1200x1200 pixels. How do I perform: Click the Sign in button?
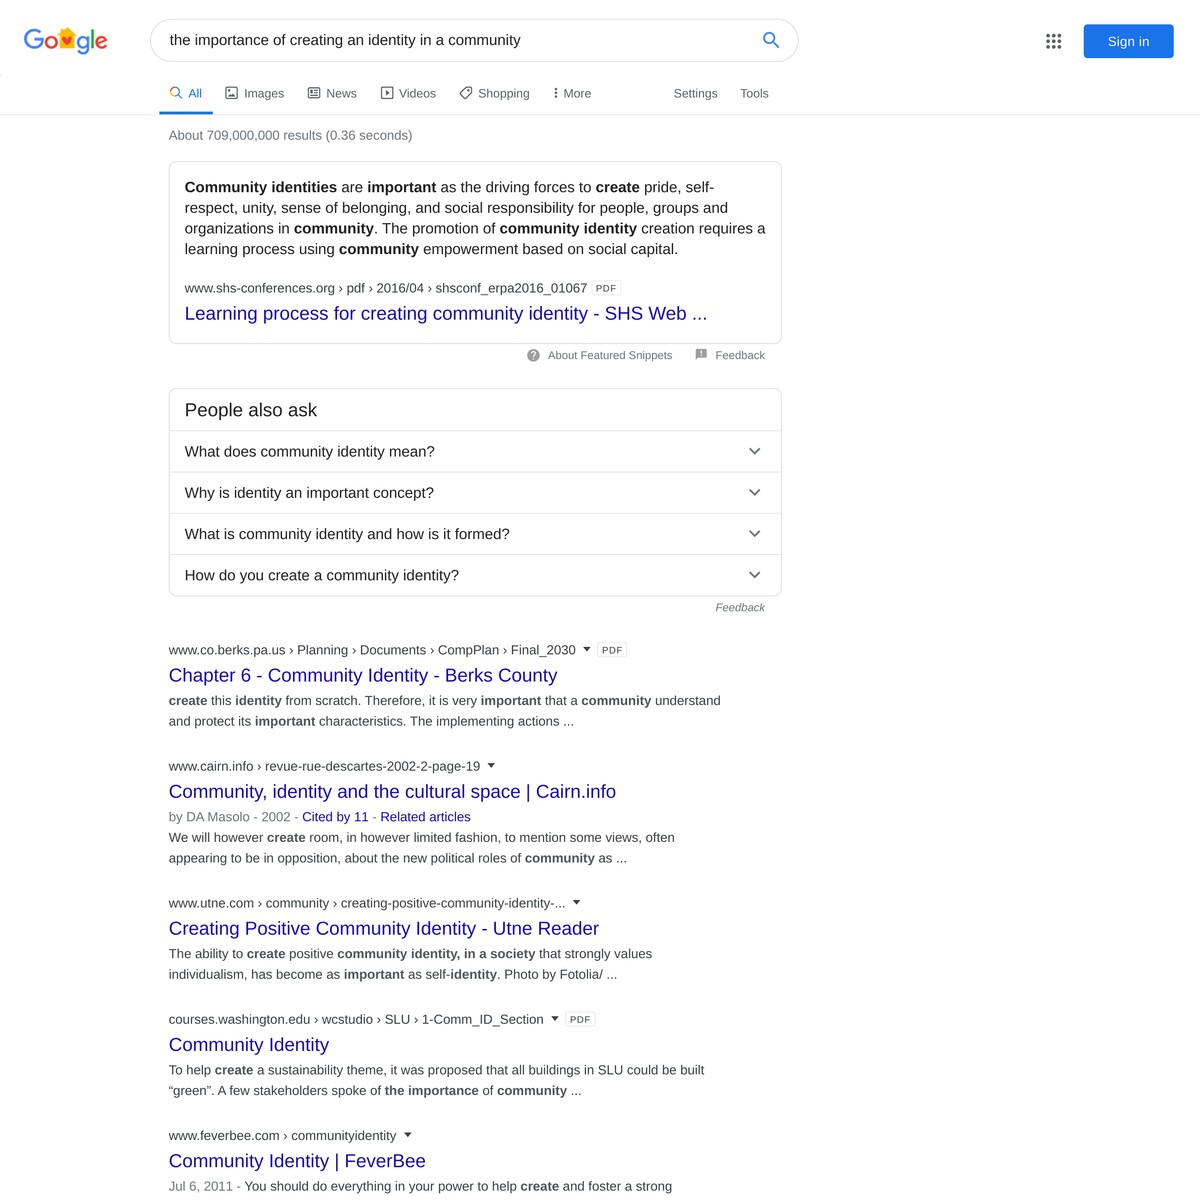1128,41
